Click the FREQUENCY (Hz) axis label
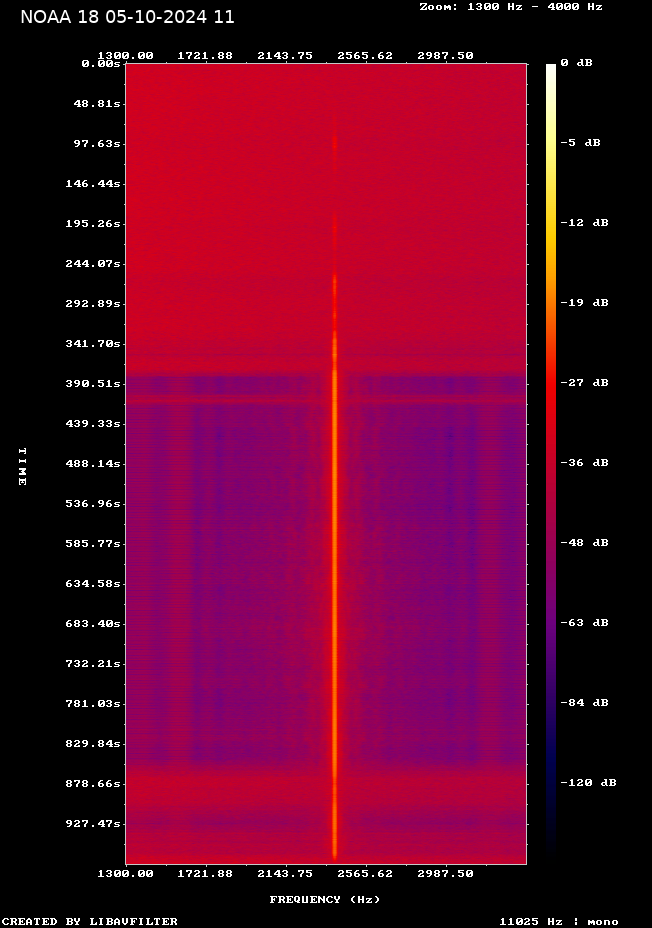652x928 pixels. (325, 900)
